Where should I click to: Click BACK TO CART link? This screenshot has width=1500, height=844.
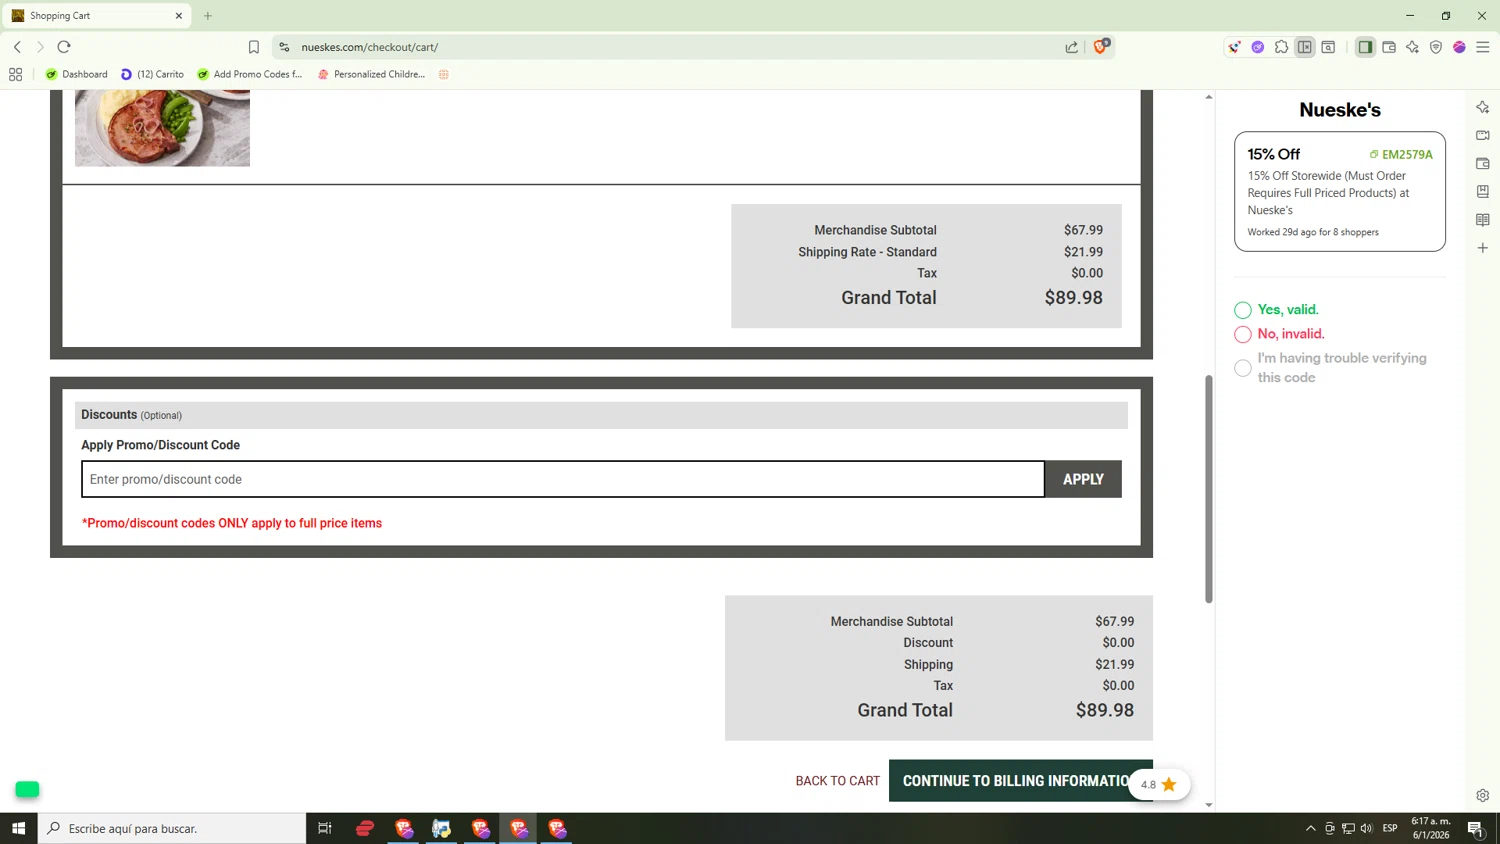(x=837, y=781)
